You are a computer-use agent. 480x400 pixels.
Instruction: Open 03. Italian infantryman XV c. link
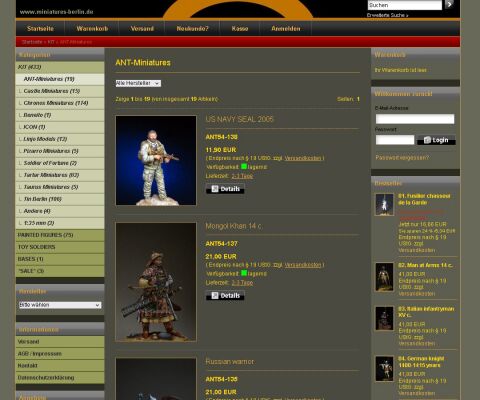coord(426,312)
